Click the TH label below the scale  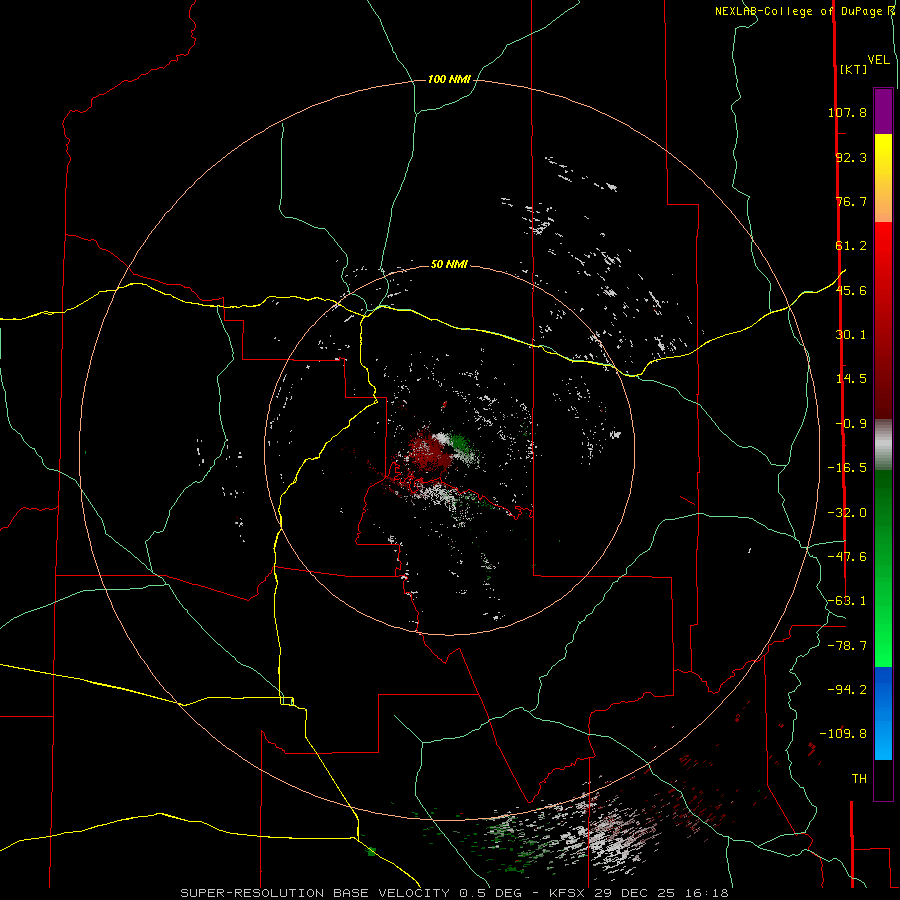coord(859,779)
